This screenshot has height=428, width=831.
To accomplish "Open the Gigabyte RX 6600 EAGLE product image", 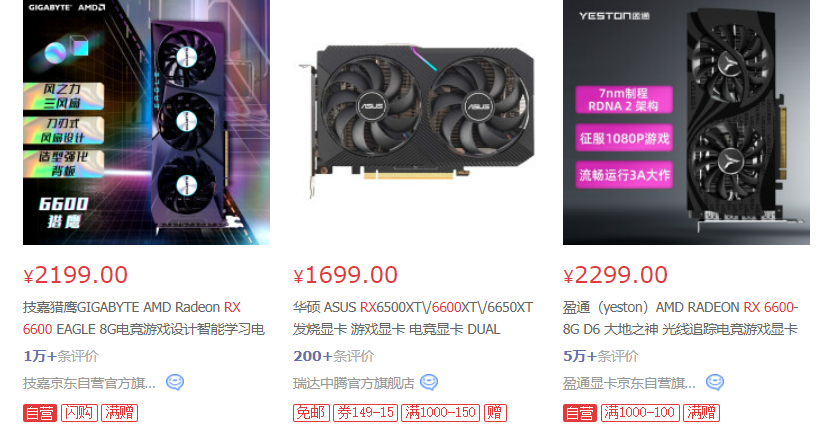I will (146, 122).
